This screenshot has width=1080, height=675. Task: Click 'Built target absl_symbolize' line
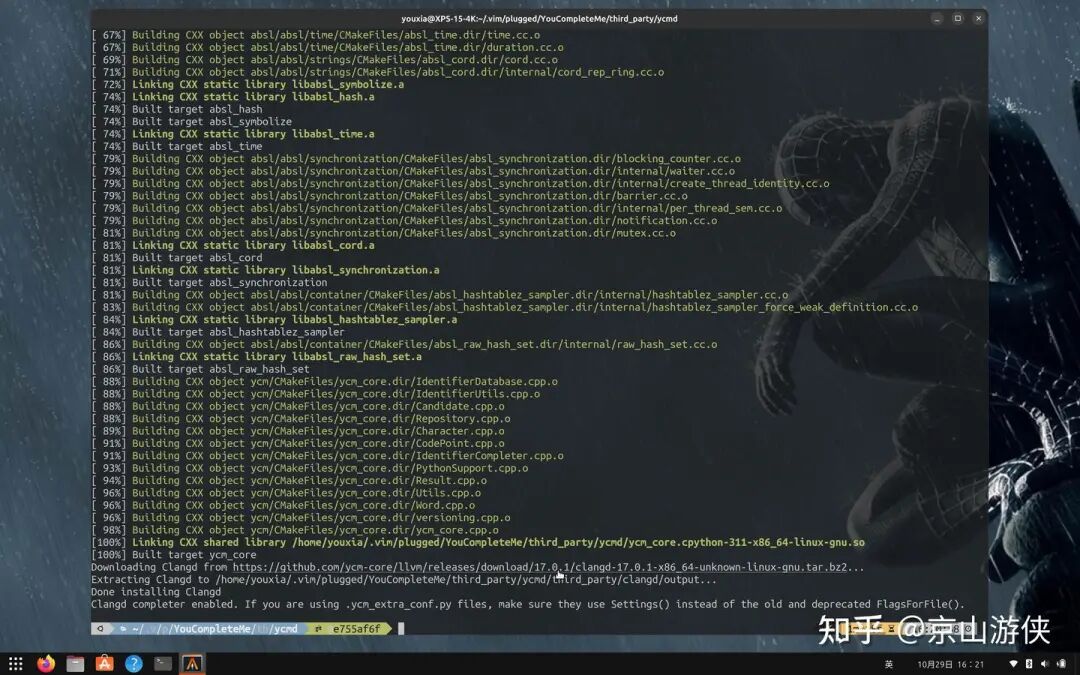(x=191, y=121)
